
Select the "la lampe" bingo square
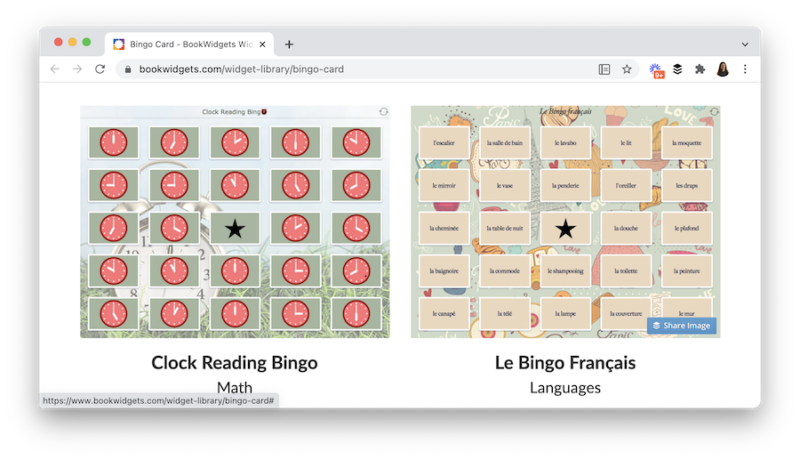(x=565, y=314)
